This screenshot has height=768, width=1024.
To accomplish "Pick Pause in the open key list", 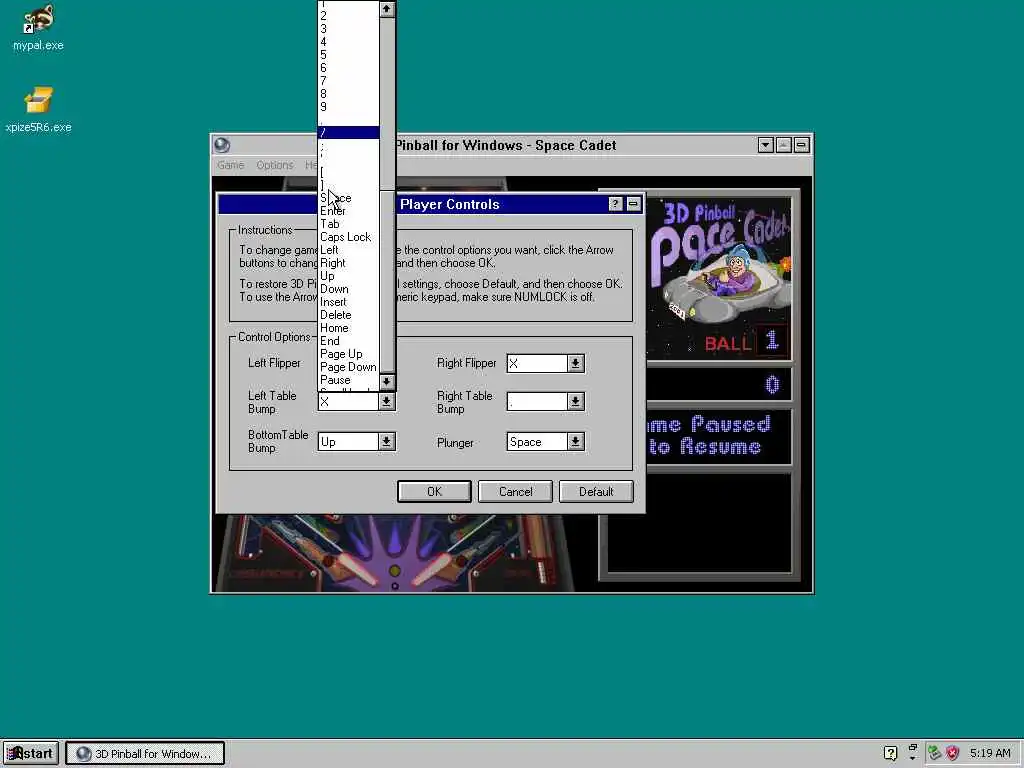I will point(348,380).
